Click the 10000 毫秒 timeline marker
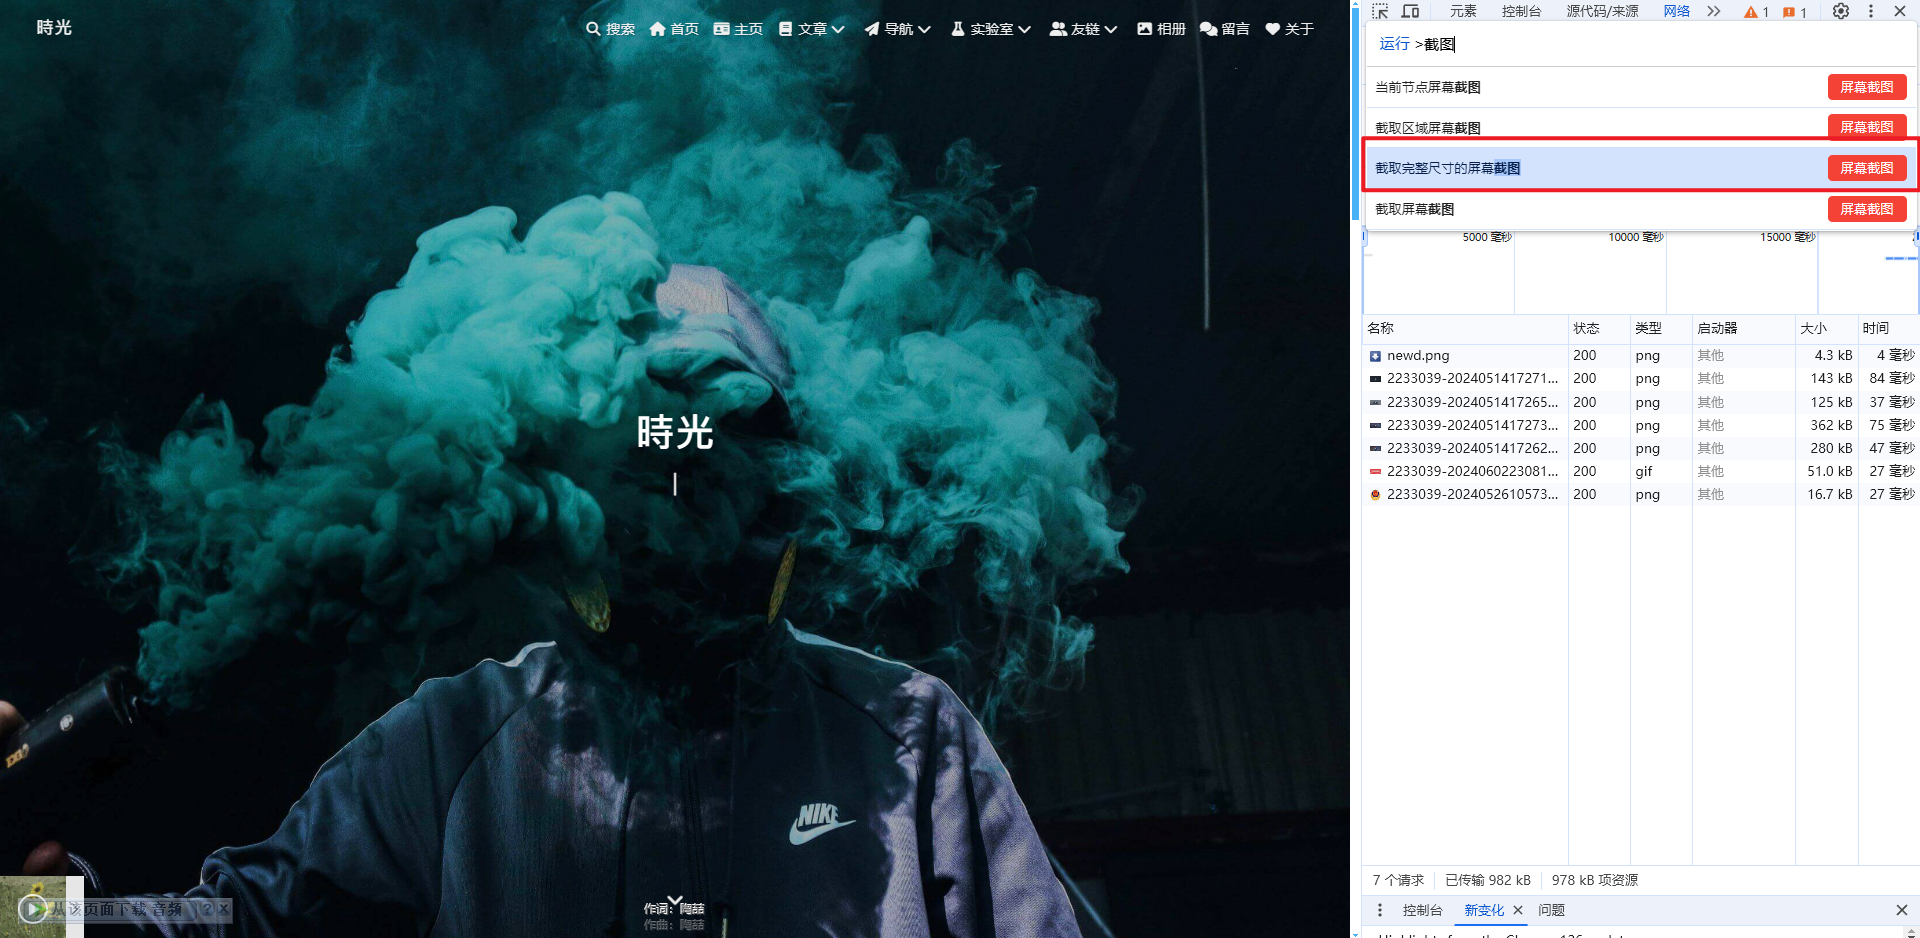1920x938 pixels. [1635, 237]
